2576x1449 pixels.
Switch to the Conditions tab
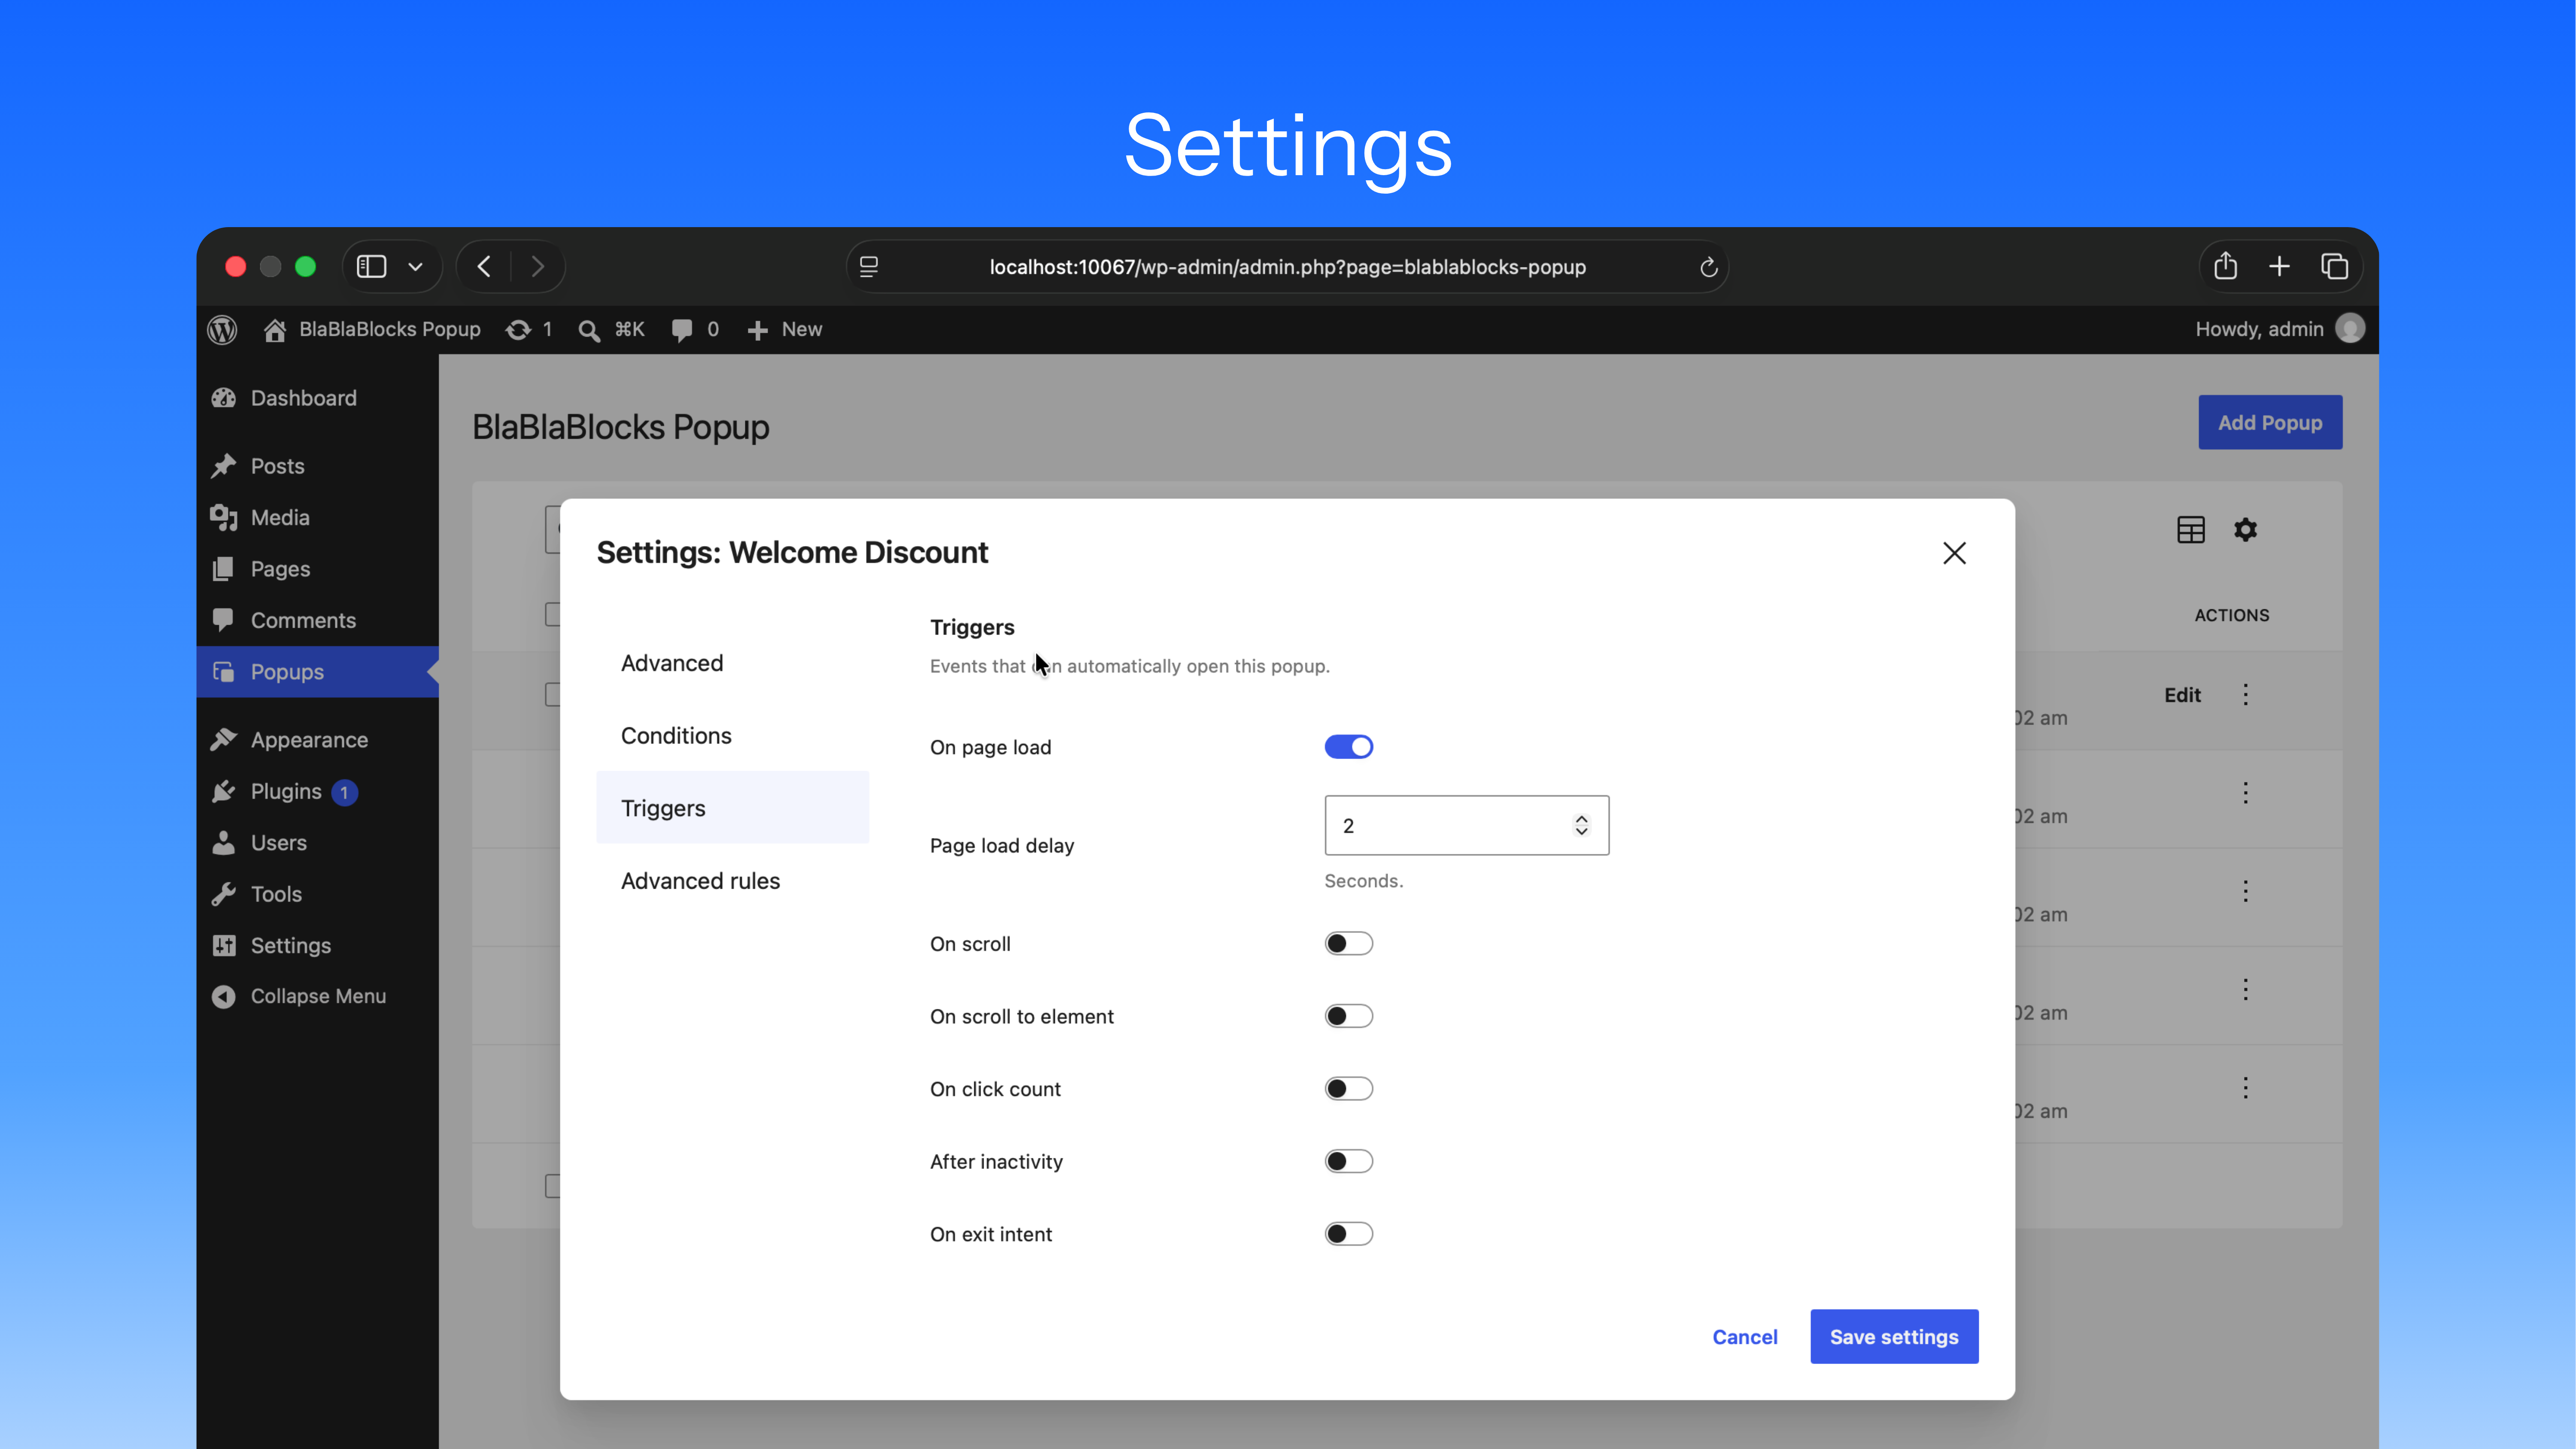(733, 735)
